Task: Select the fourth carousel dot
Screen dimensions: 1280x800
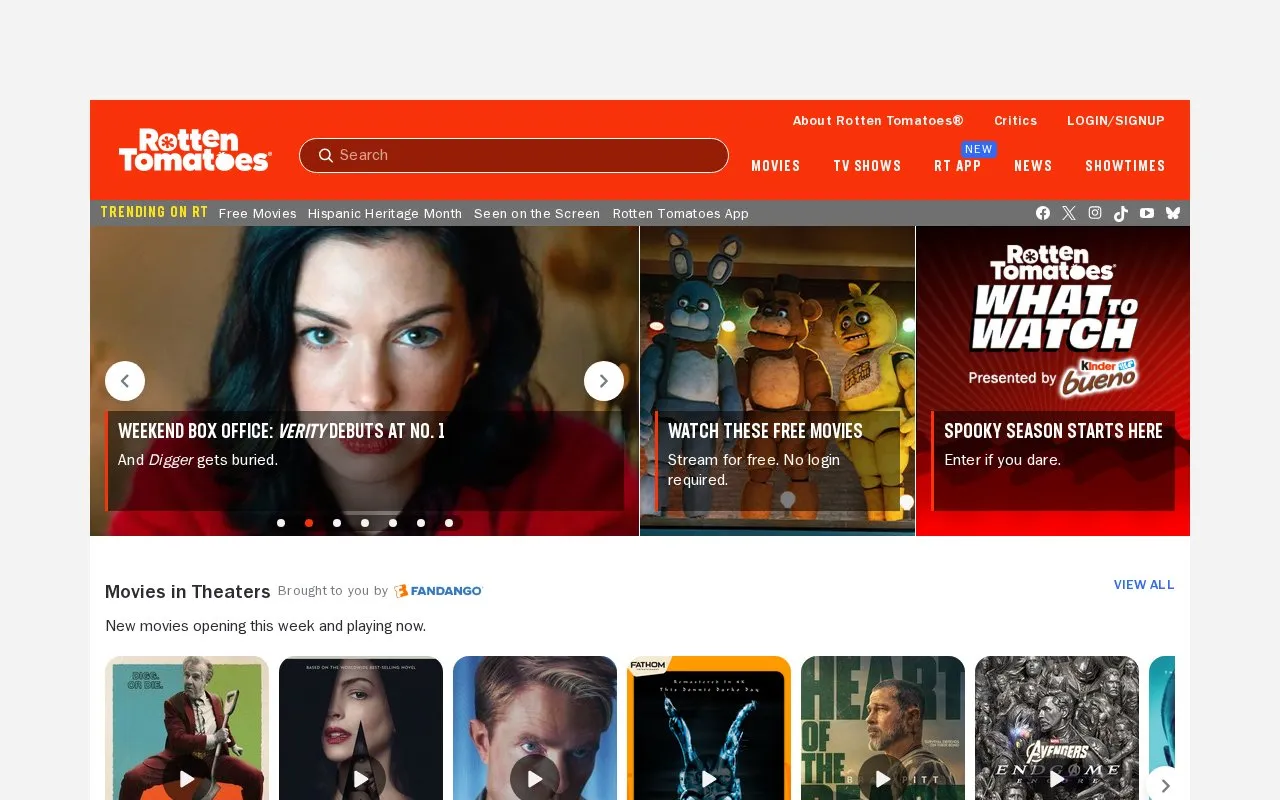Action: [365, 523]
